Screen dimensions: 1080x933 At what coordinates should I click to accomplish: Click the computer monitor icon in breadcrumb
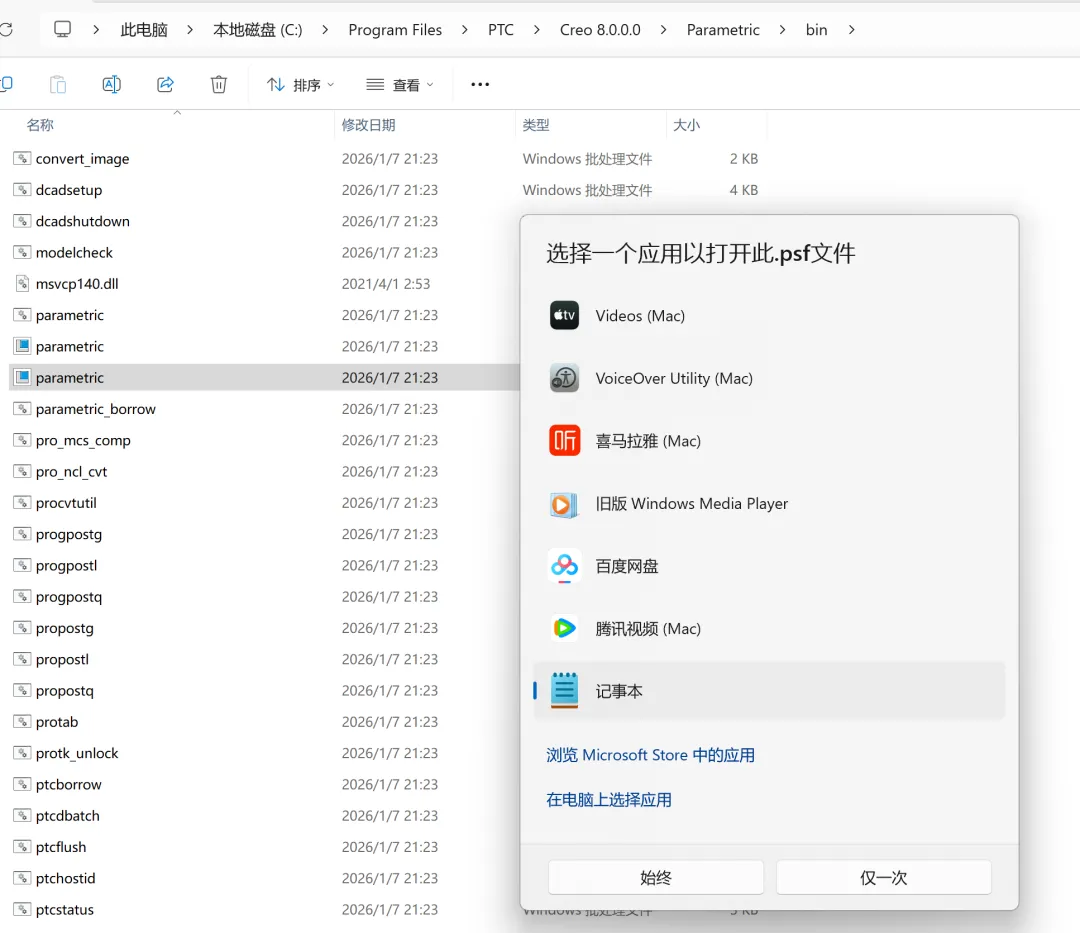pyautogui.click(x=63, y=30)
